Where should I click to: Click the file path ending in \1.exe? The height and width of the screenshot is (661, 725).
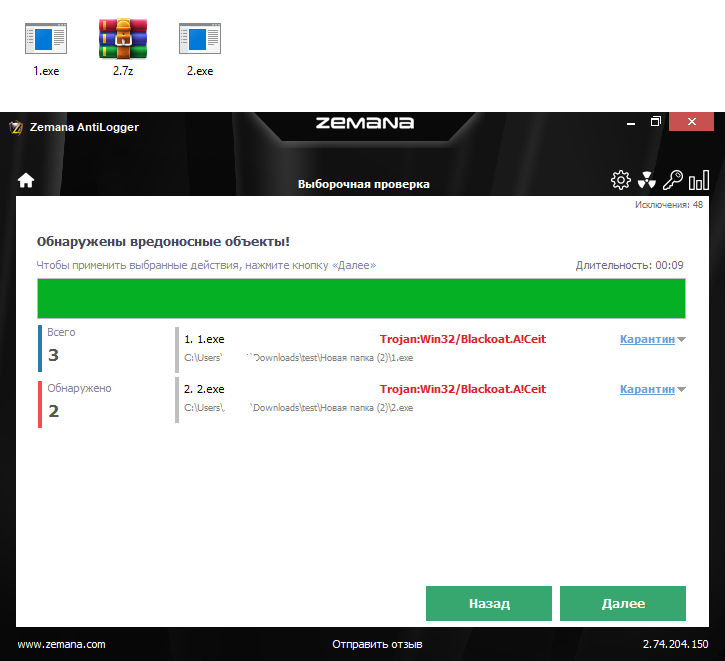pyautogui.click(x=299, y=358)
